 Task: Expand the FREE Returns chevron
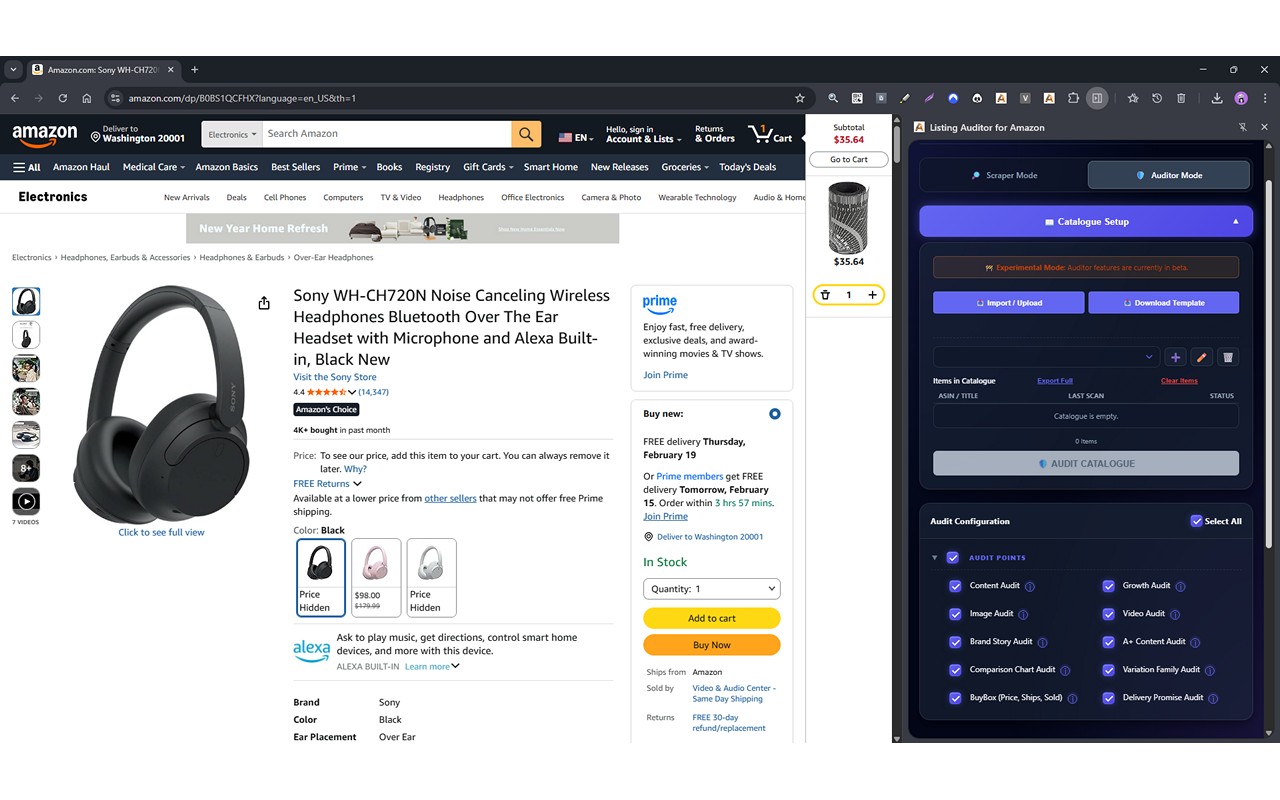pyautogui.click(x=357, y=484)
